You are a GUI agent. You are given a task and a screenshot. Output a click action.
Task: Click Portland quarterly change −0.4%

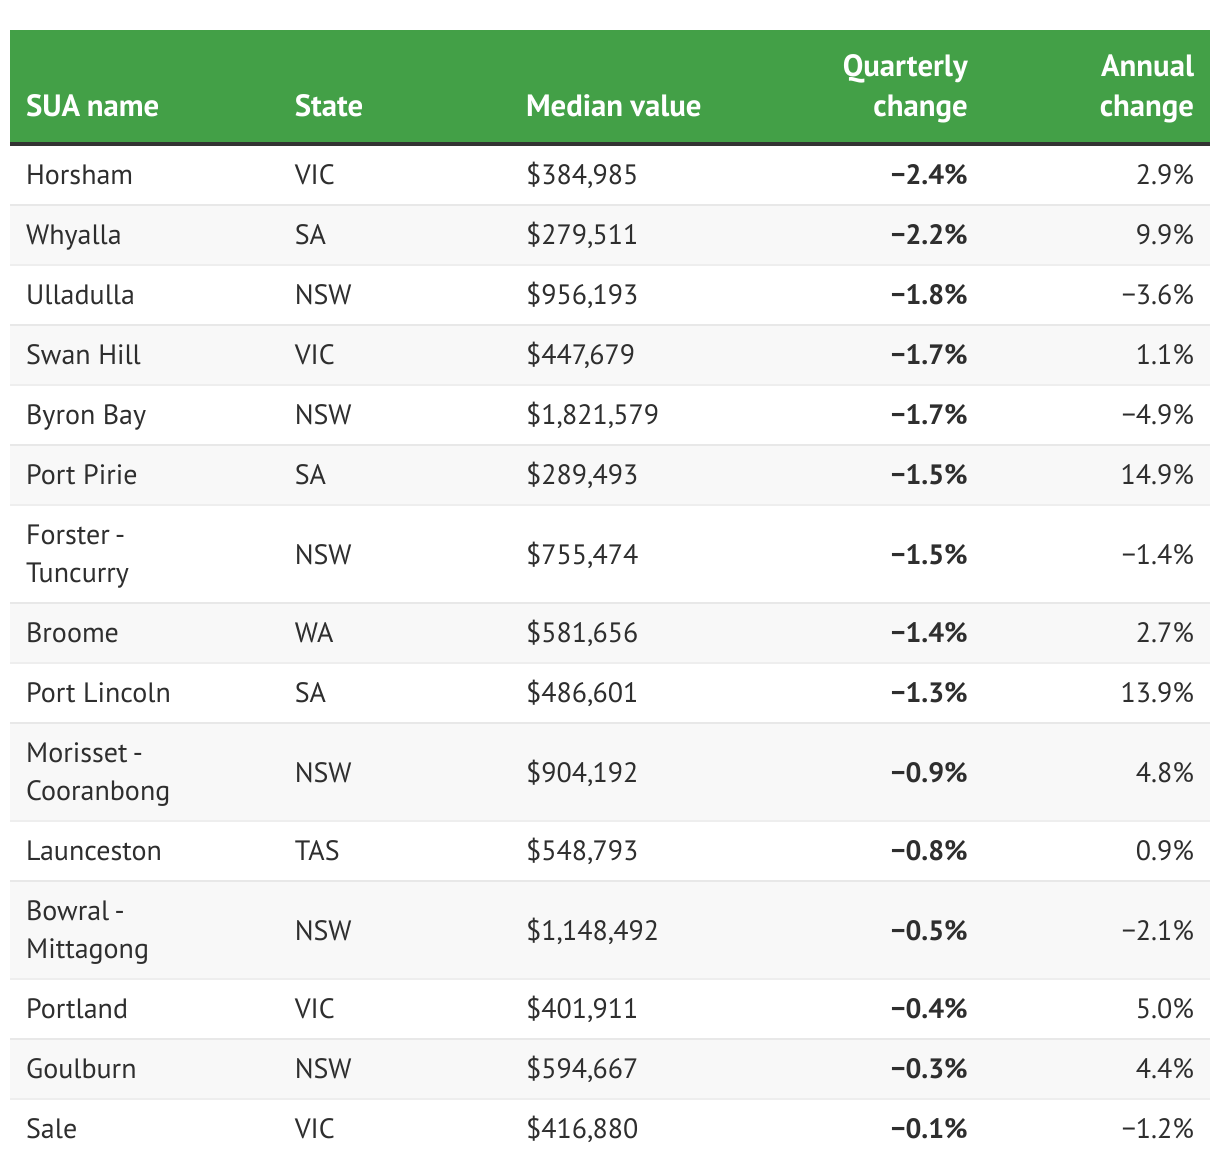(x=928, y=1009)
